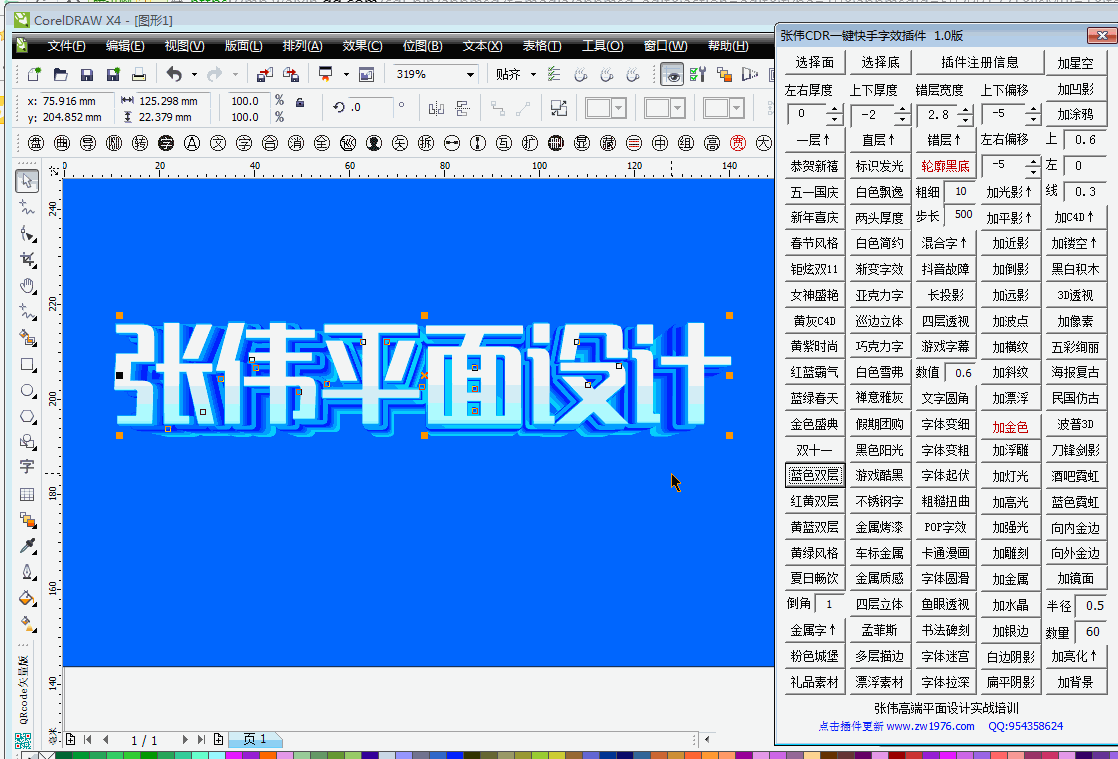Select the Outline Pen tool
Image resolution: width=1118 pixels, height=759 pixels.
pyautogui.click(x=27, y=572)
